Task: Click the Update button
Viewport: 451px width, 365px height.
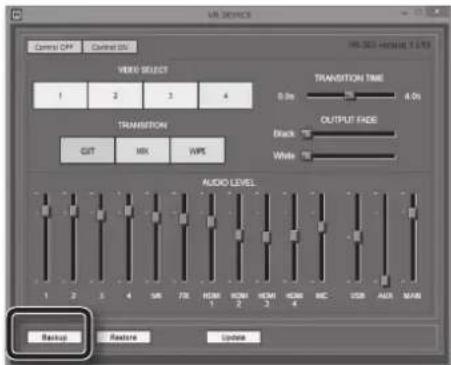Action: click(234, 337)
